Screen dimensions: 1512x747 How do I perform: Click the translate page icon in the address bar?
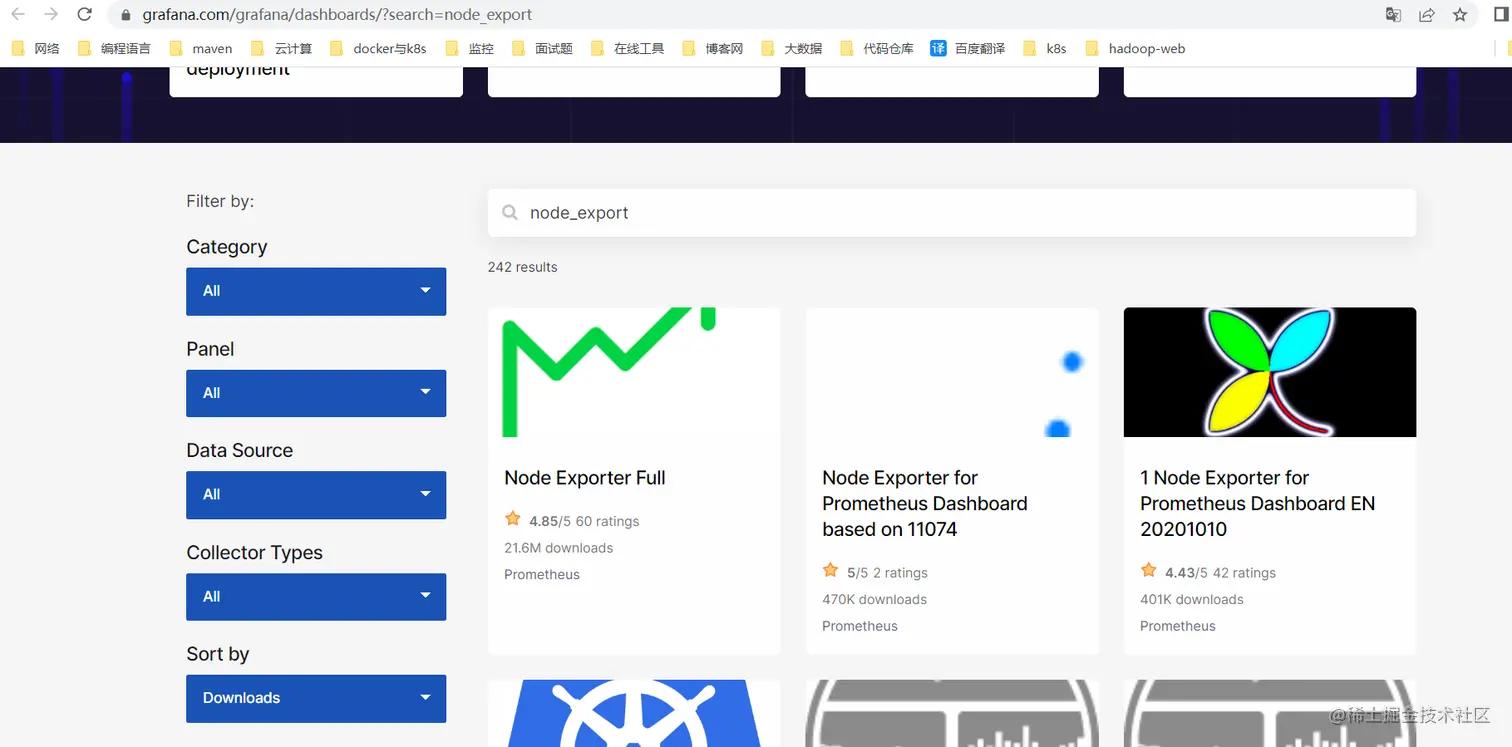[x=1393, y=15]
